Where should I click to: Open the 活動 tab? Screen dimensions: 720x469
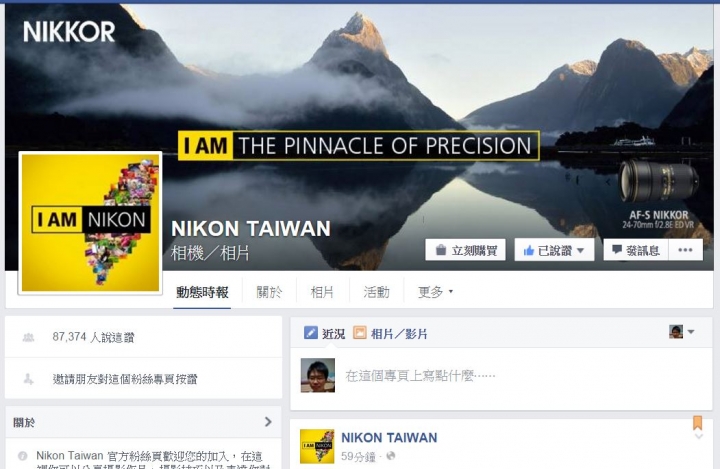[x=376, y=292]
